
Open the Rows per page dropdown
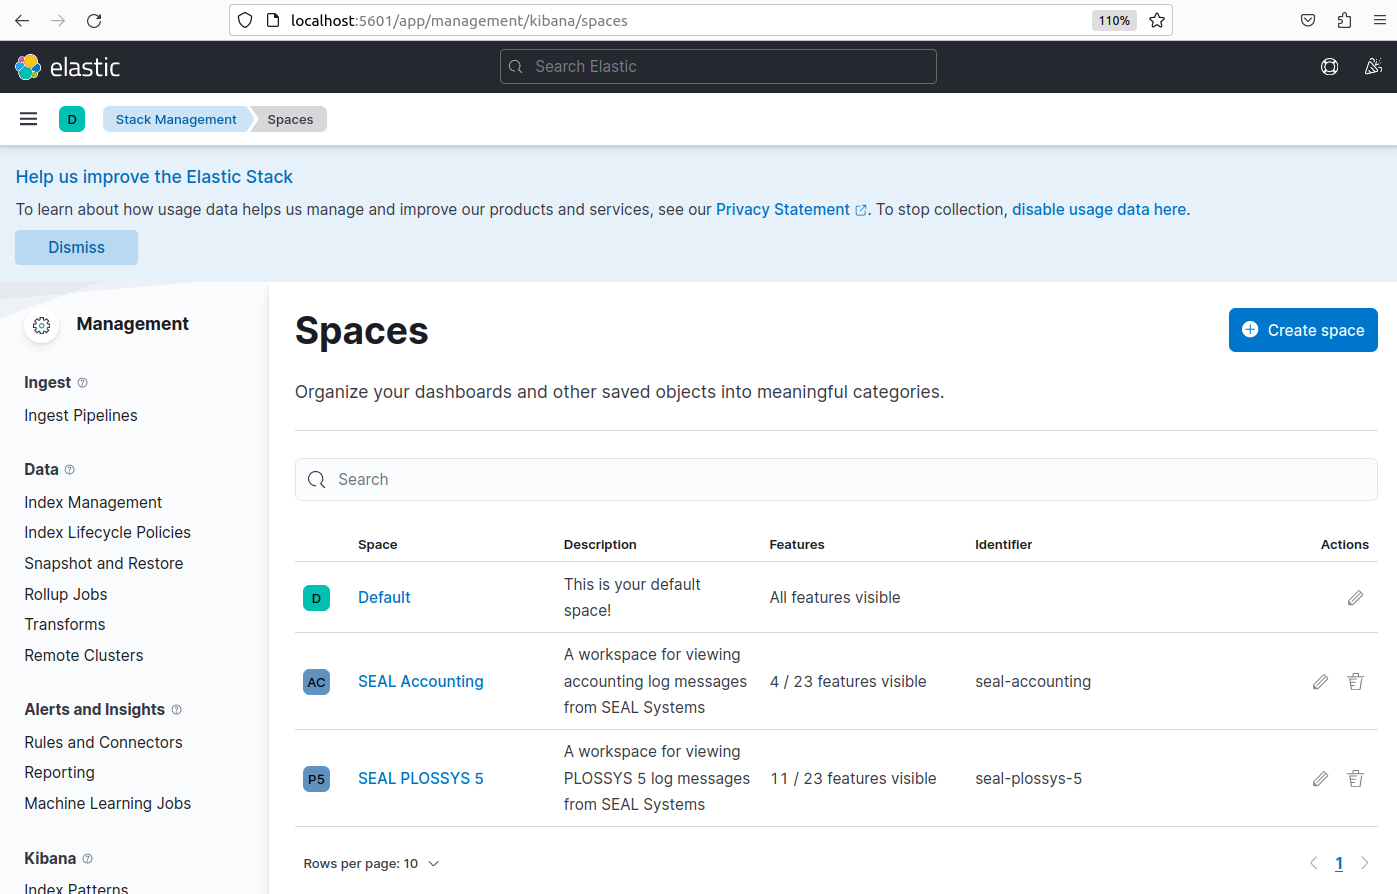click(371, 863)
